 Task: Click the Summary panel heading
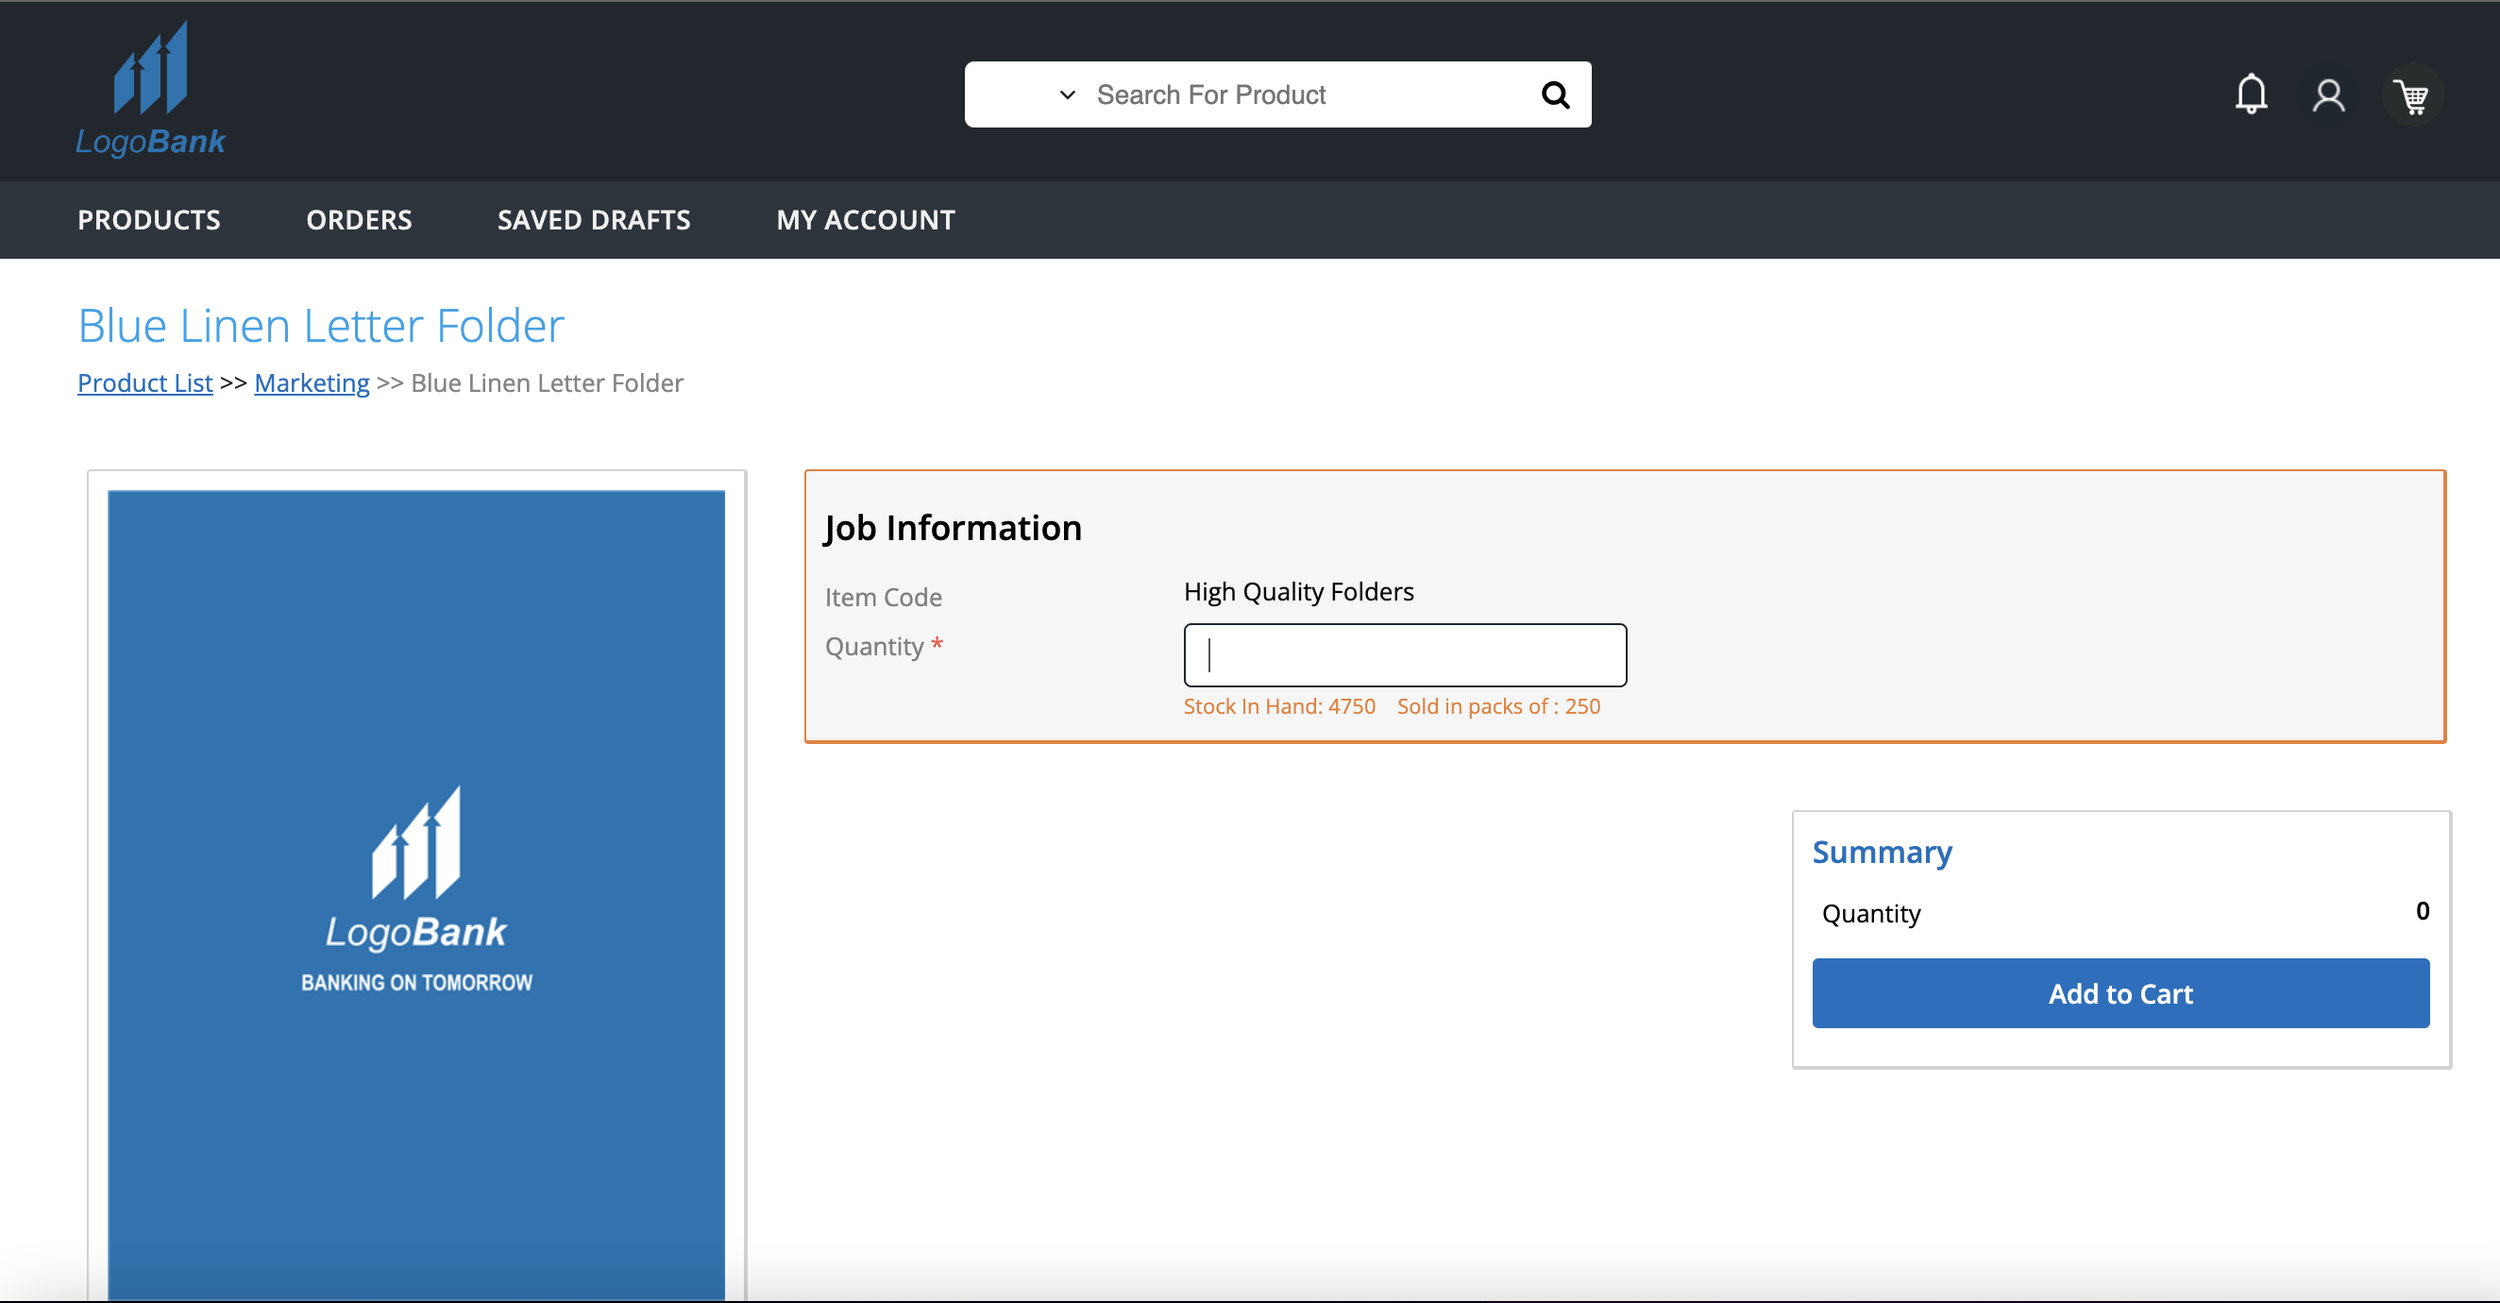(1882, 852)
